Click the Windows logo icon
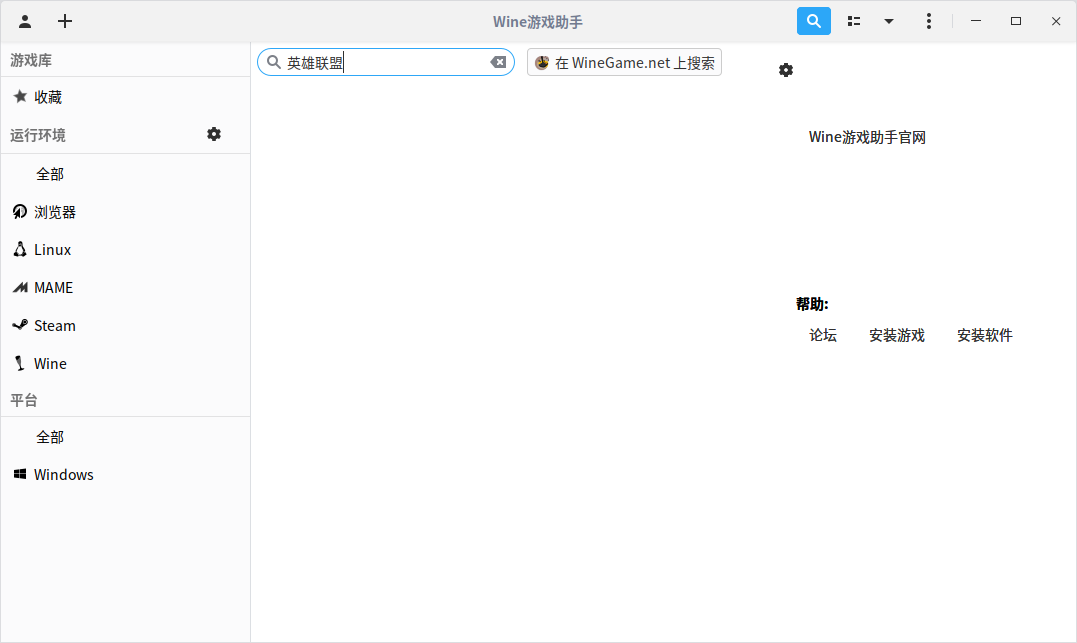The height and width of the screenshot is (643, 1077). point(20,474)
